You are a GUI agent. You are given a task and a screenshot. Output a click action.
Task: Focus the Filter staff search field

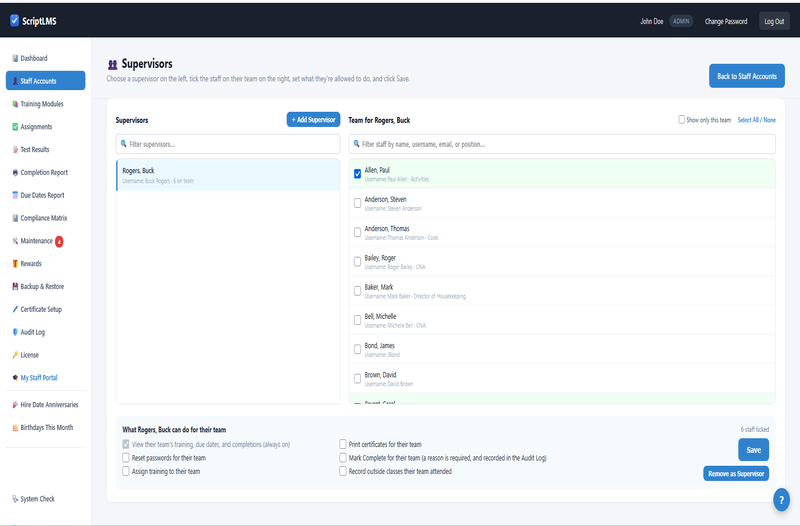coord(562,144)
